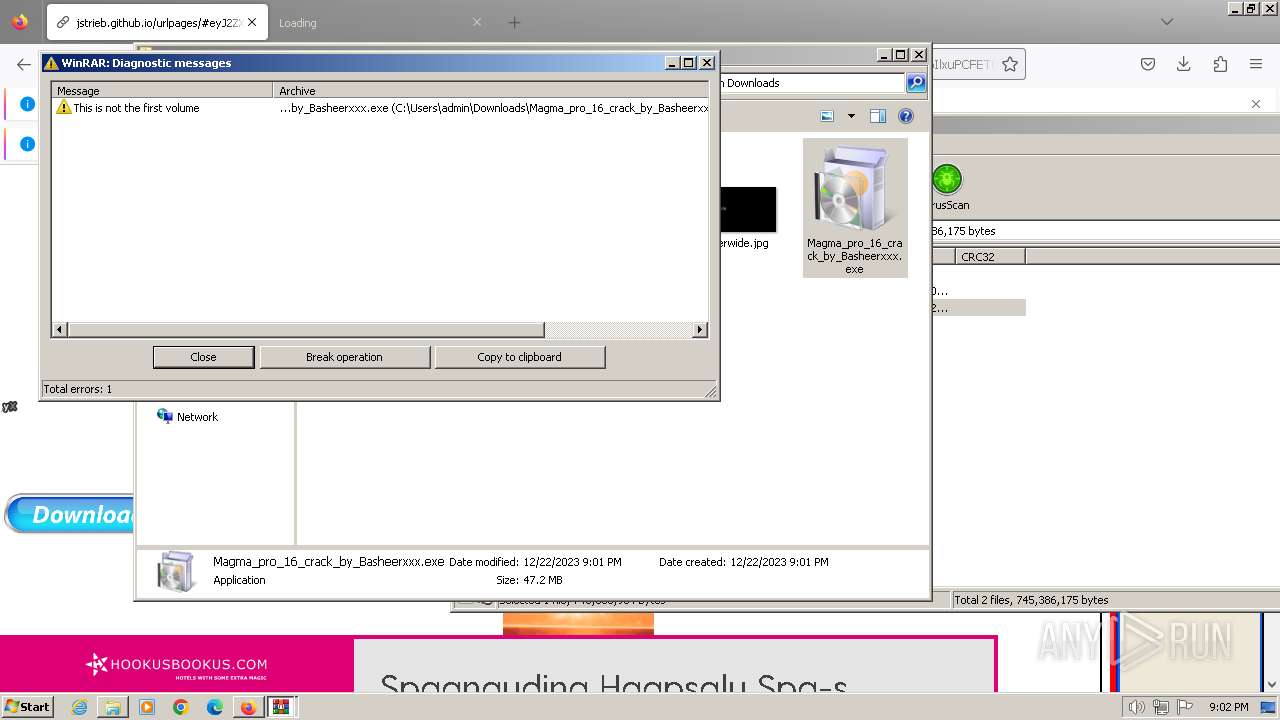Click the blue Download button on the webpage
Screen dimensions: 1280x720
click(69, 514)
